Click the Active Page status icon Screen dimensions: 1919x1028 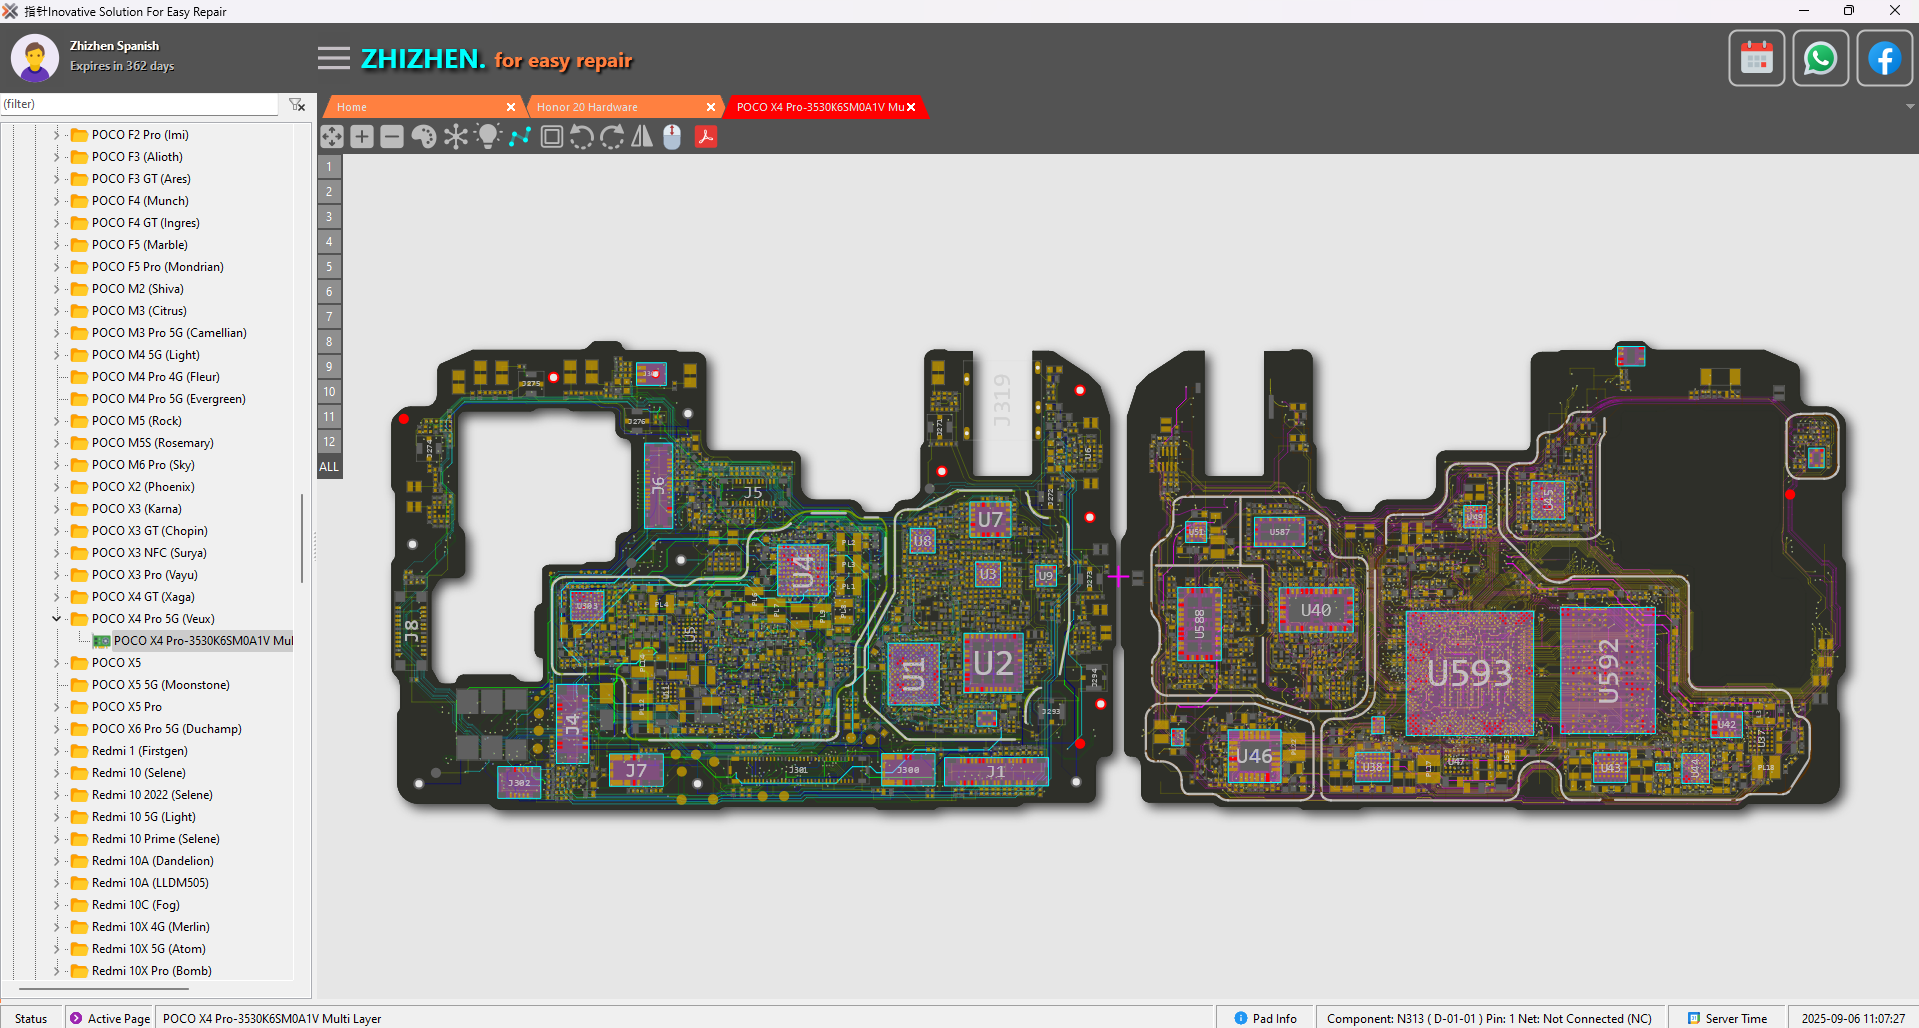pos(76,1018)
